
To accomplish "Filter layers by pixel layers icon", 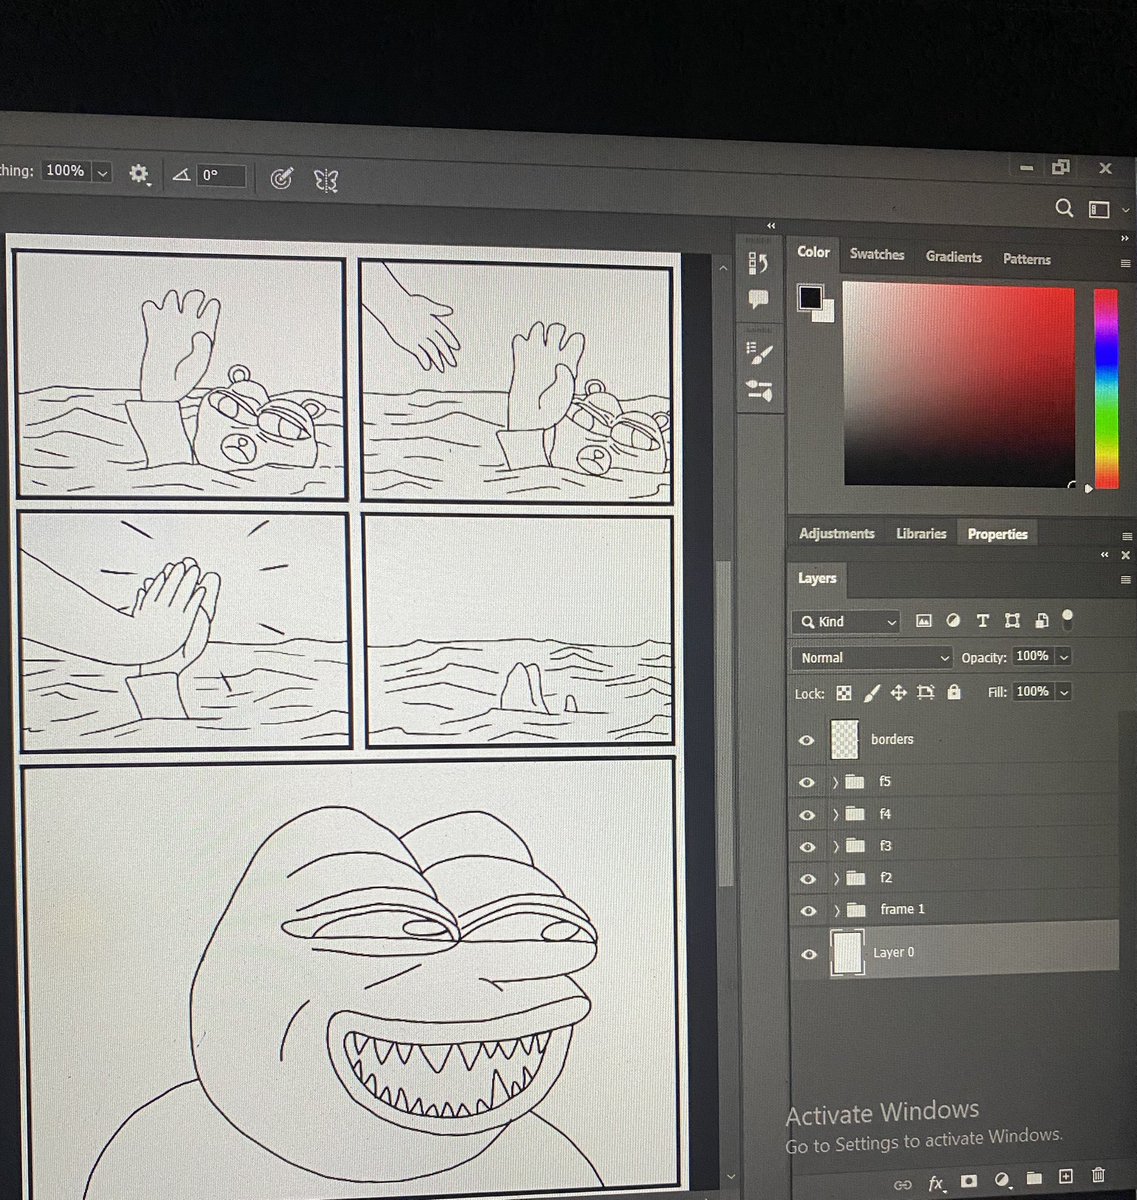I will pos(923,621).
